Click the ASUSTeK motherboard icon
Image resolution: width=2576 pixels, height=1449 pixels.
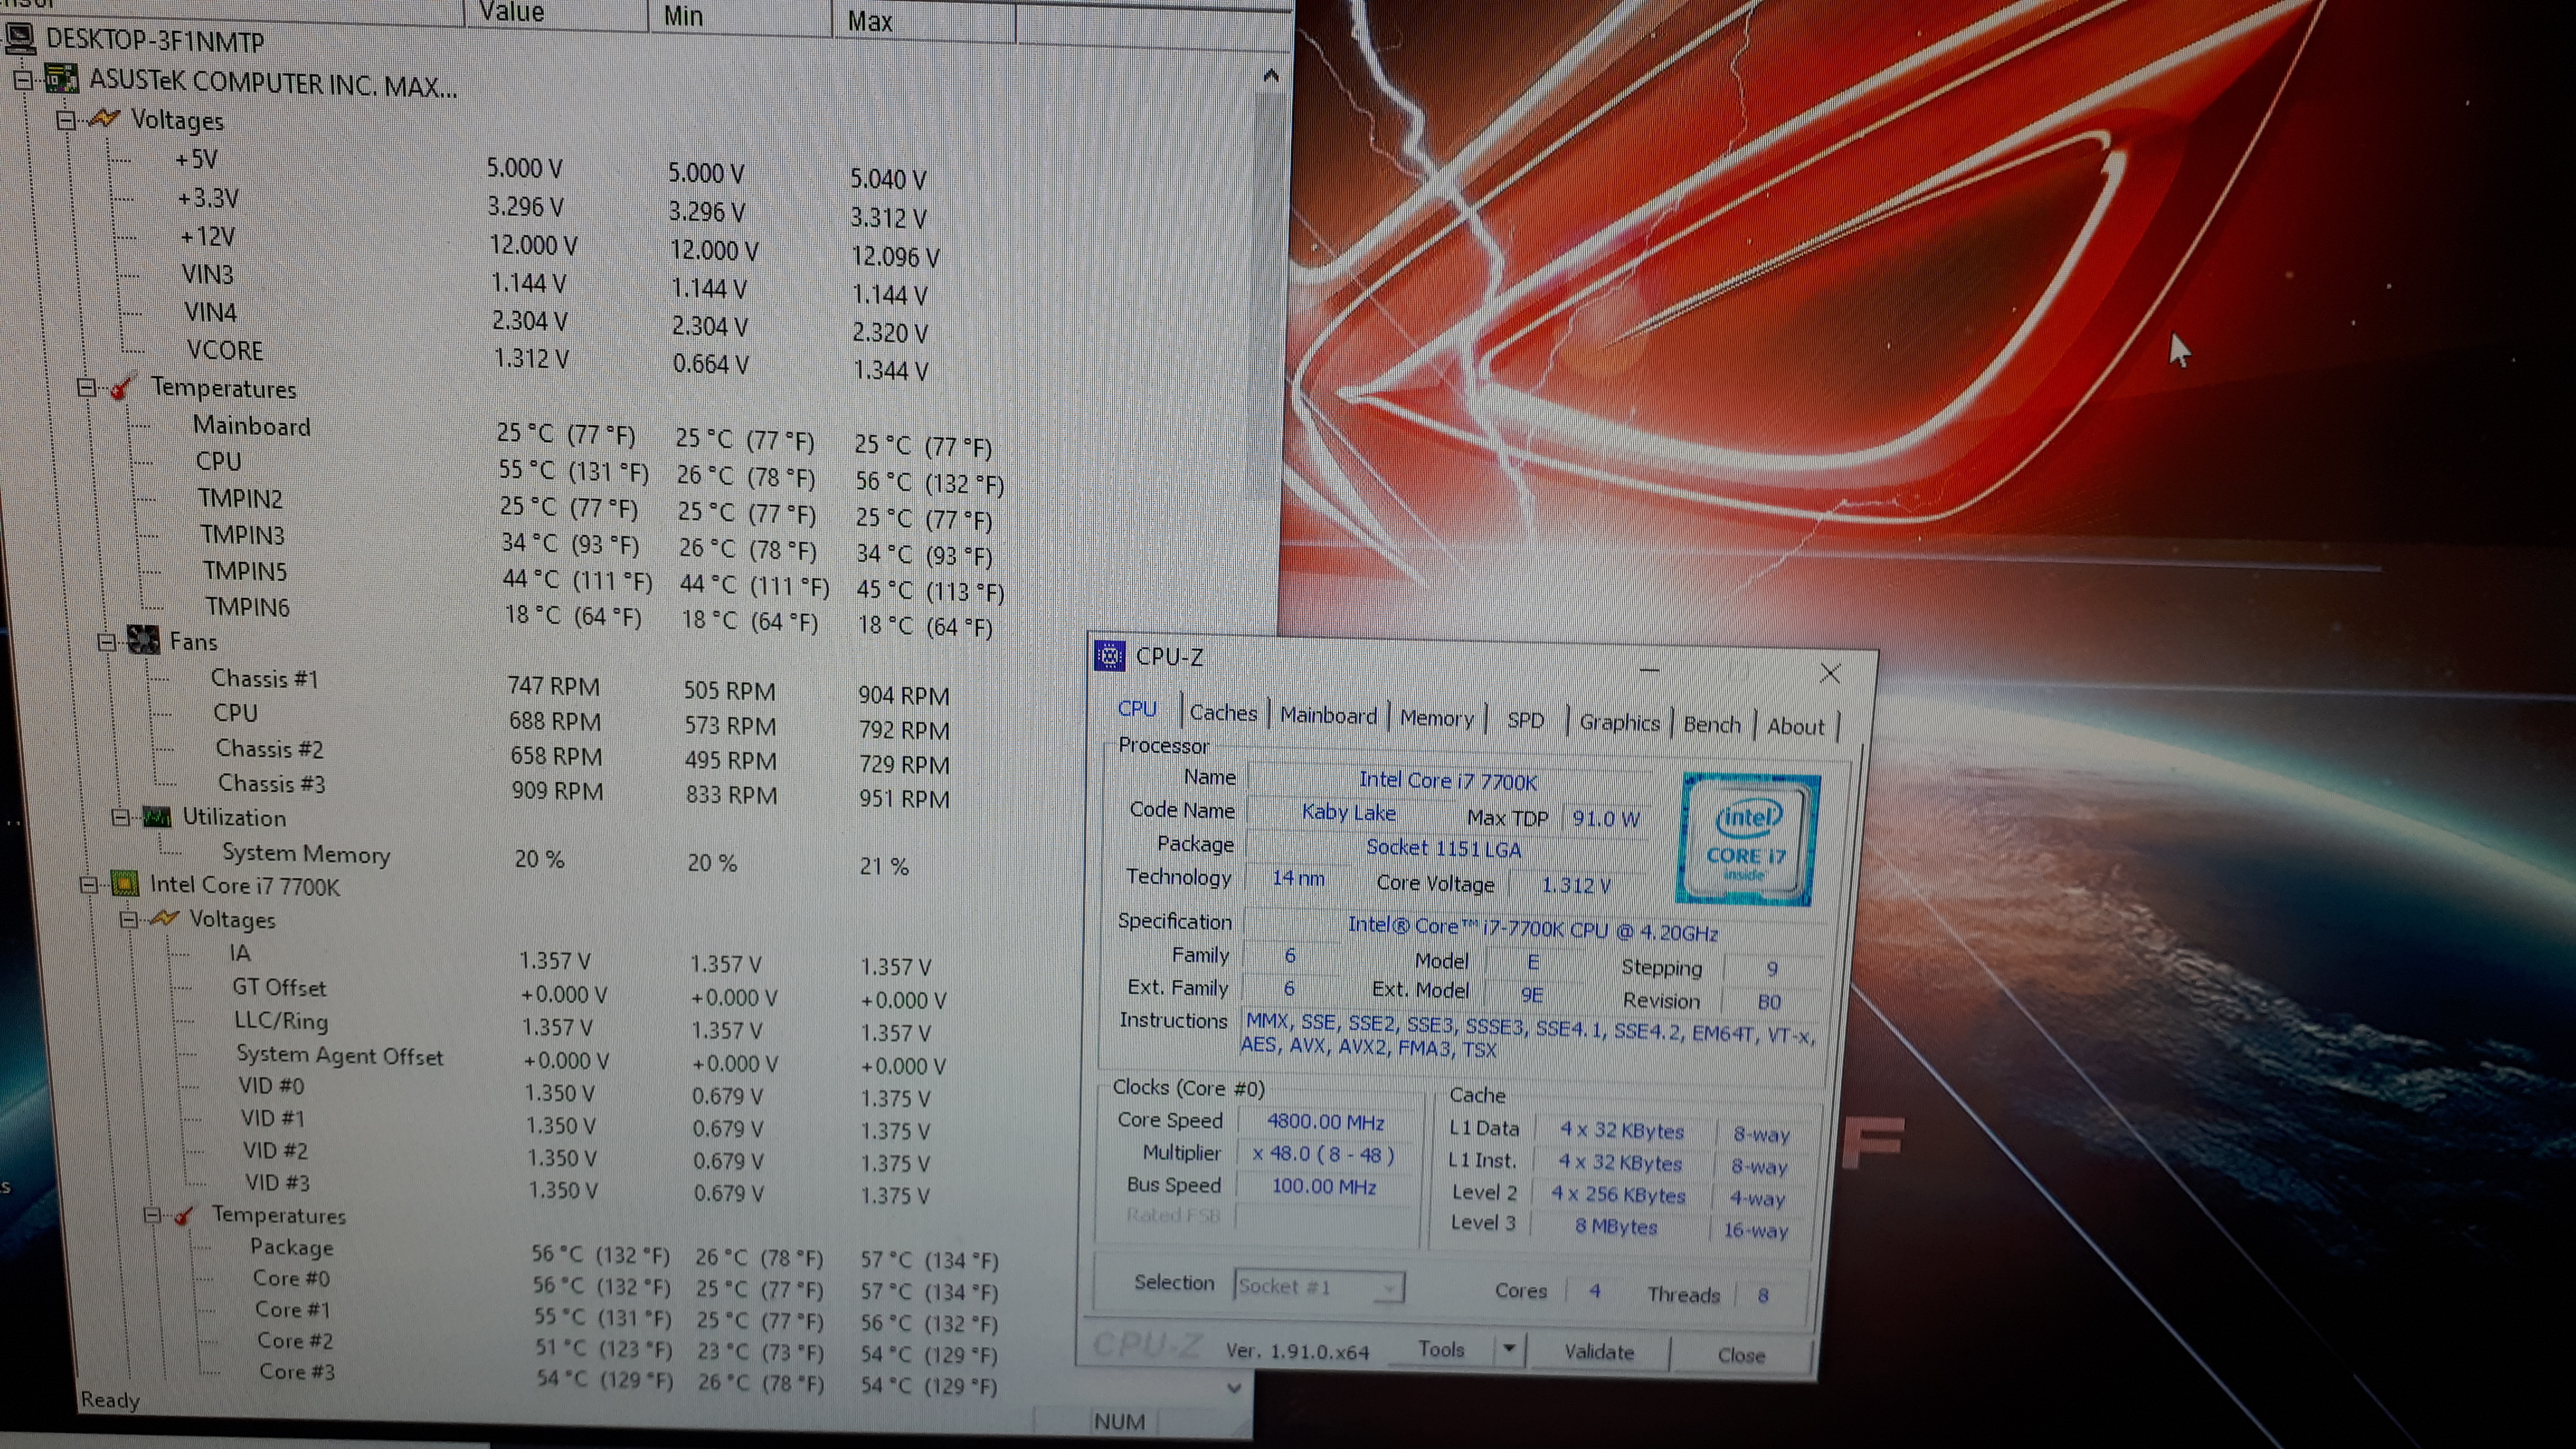click(x=62, y=79)
